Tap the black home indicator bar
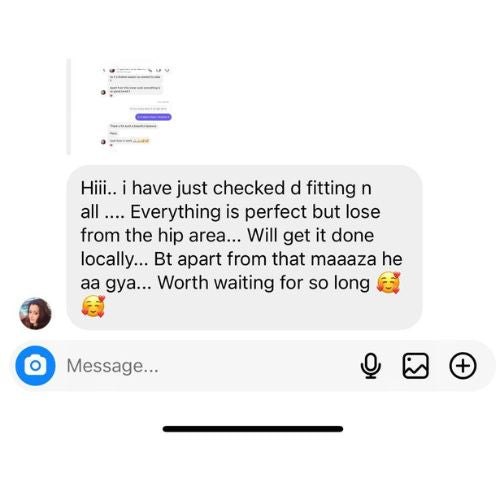This screenshot has width=500, height=500. pyautogui.click(x=253, y=429)
